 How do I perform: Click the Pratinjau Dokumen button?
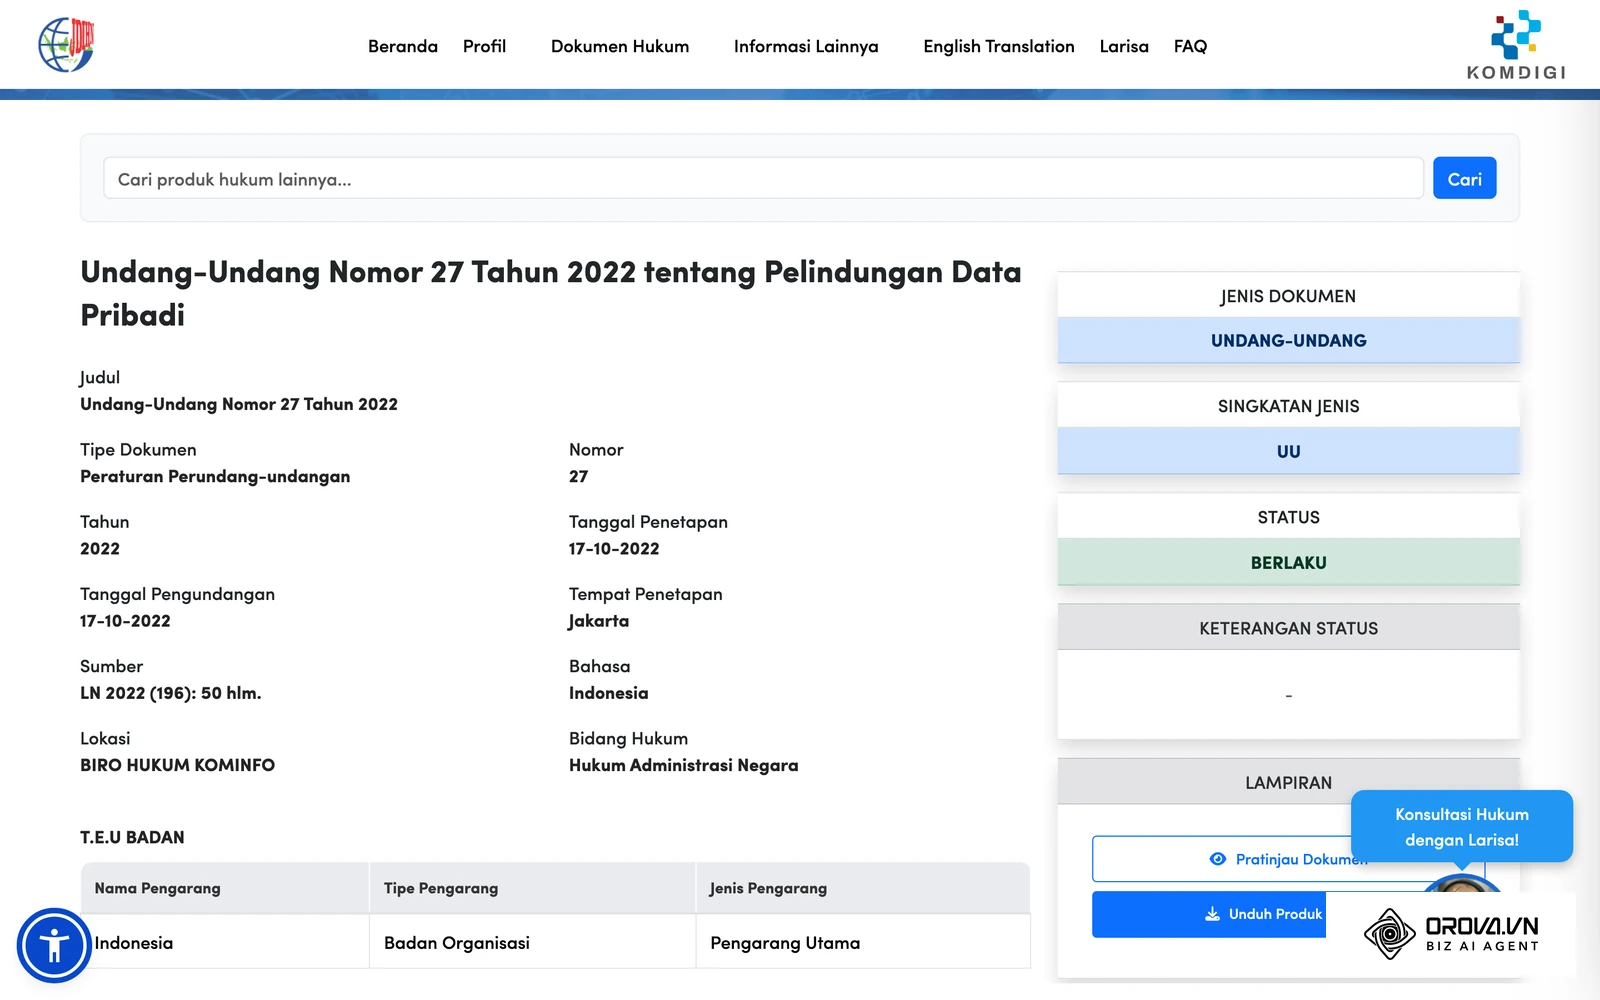pos(1288,859)
